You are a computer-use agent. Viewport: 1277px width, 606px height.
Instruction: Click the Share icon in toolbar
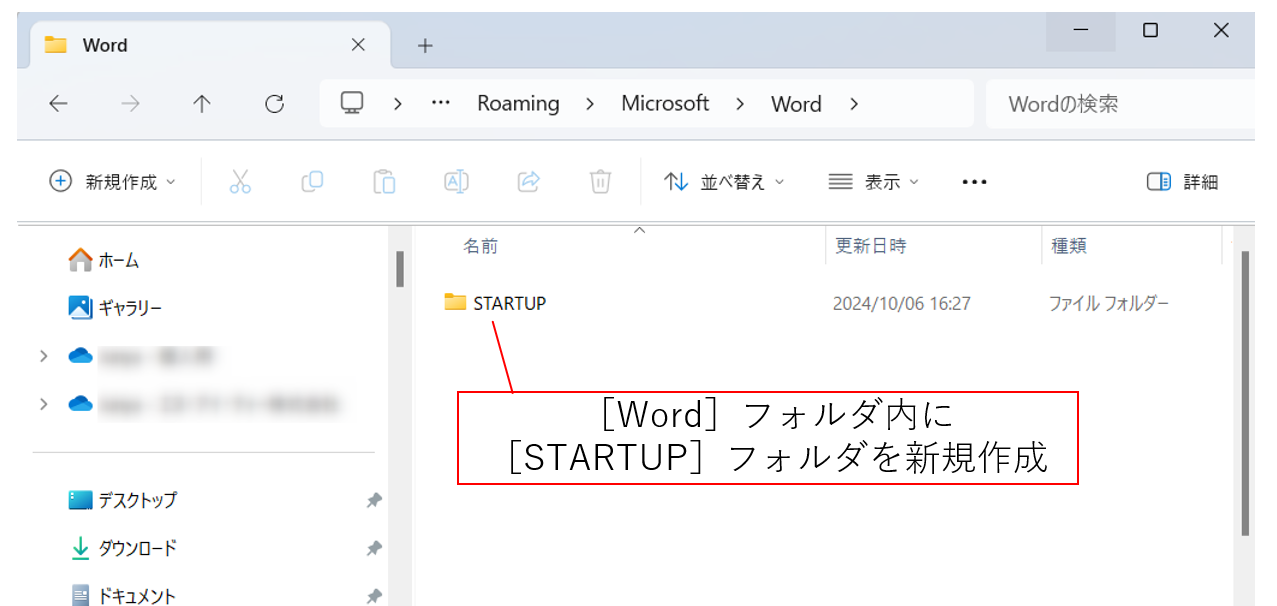pyautogui.click(x=528, y=181)
